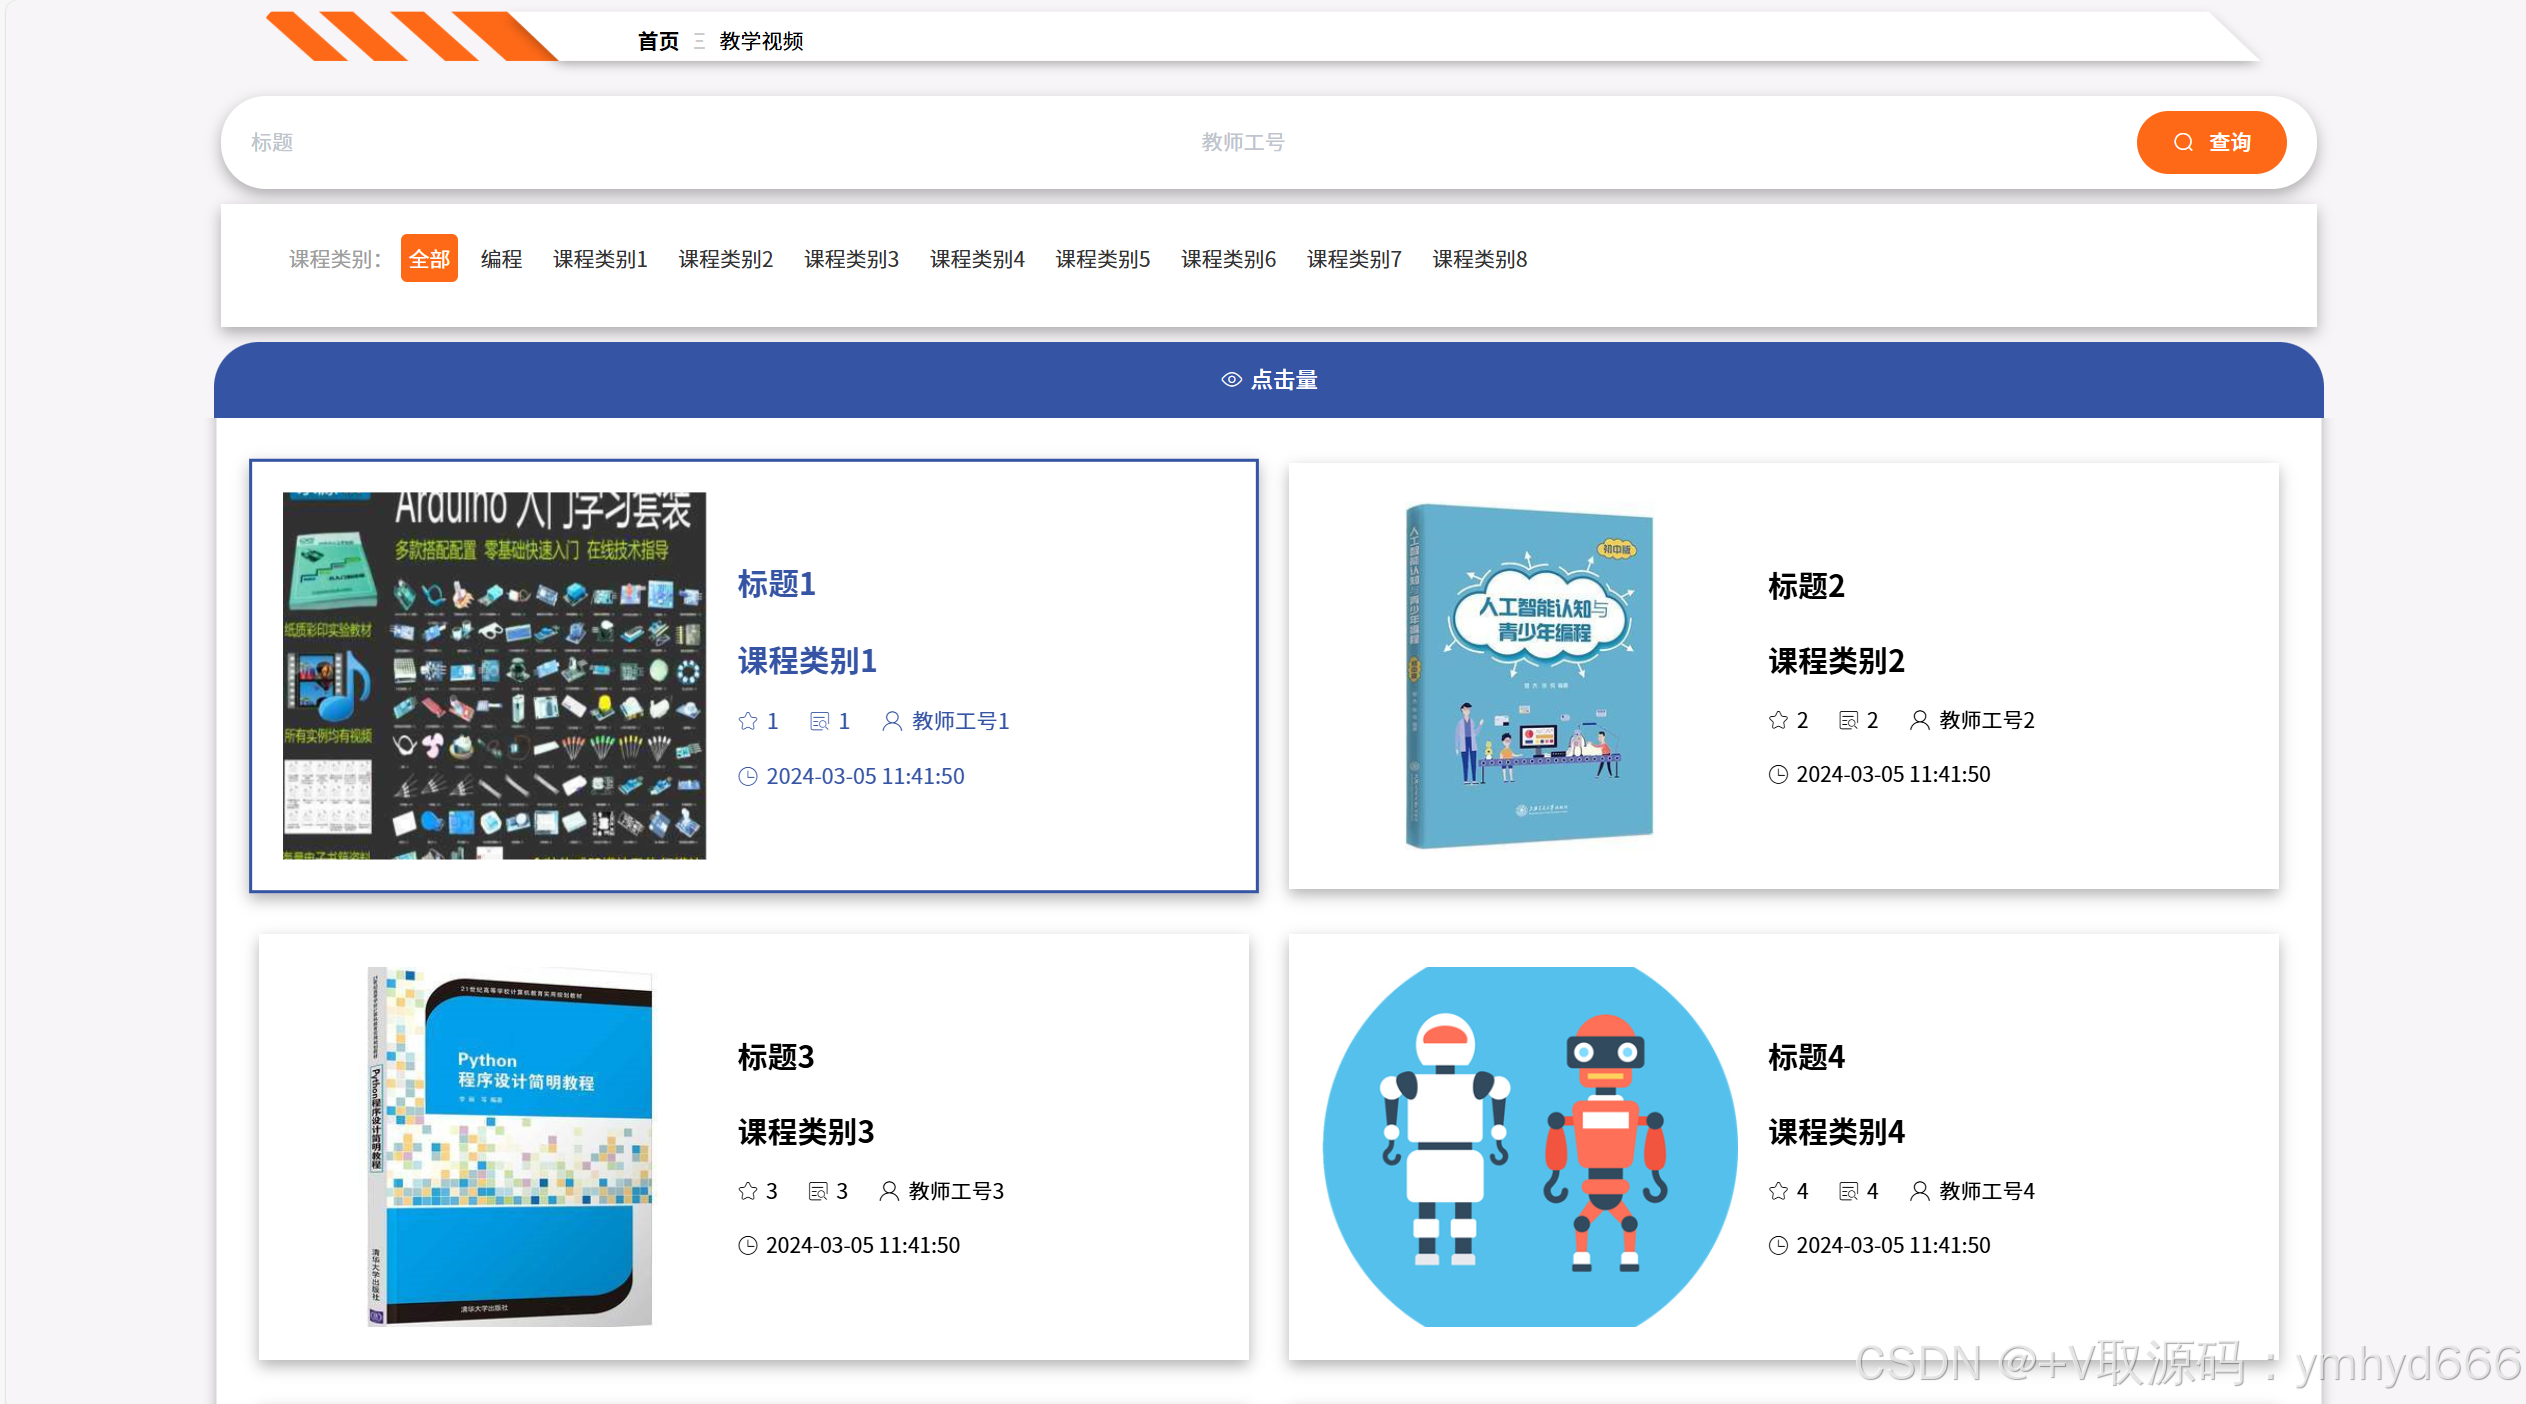Screen dimensions: 2526x1404
Task: Click the user icon beside 教师工号2
Action: tap(1919, 720)
